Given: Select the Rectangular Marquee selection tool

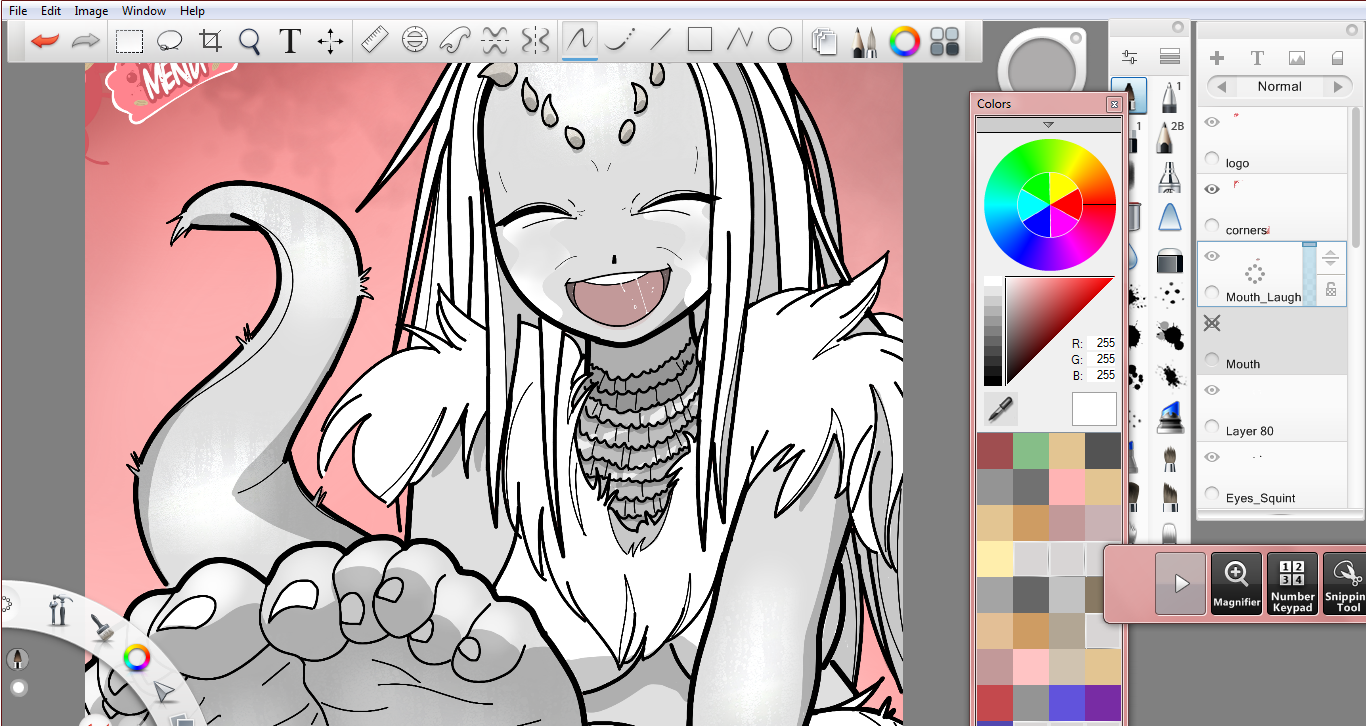Looking at the screenshot, I should click(x=129, y=41).
